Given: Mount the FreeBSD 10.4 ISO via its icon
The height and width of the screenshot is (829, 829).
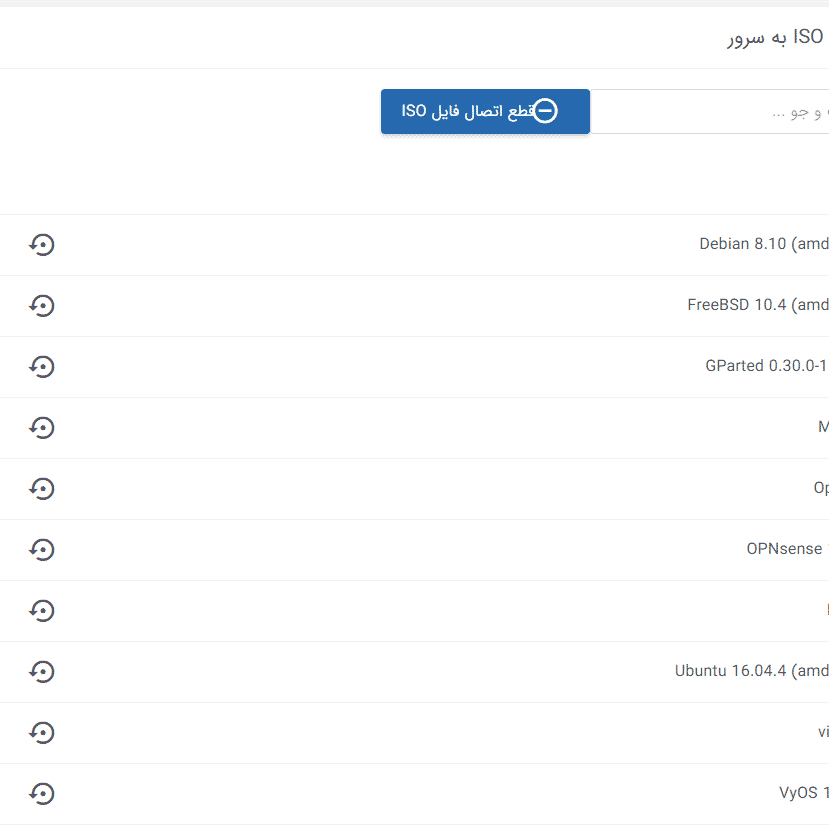Looking at the screenshot, I should coord(41,306).
